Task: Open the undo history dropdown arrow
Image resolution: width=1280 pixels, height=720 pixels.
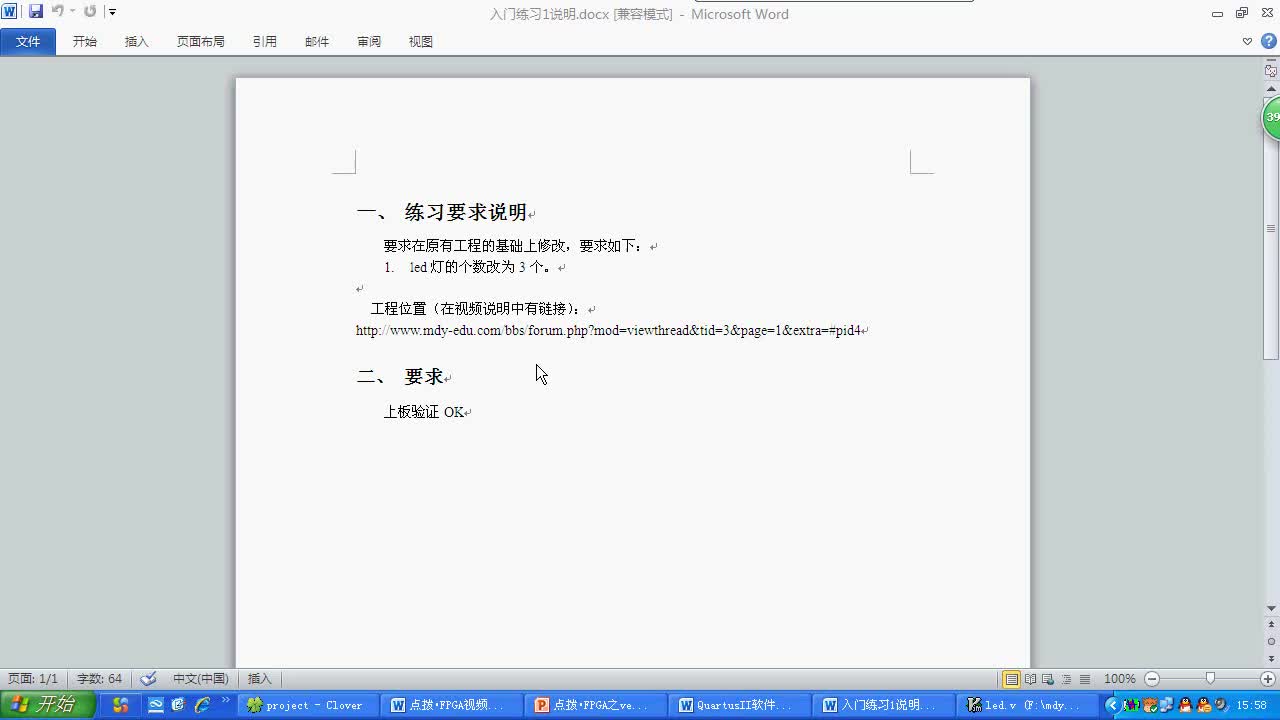Action: pyautogui.click(x=72, y=11)
